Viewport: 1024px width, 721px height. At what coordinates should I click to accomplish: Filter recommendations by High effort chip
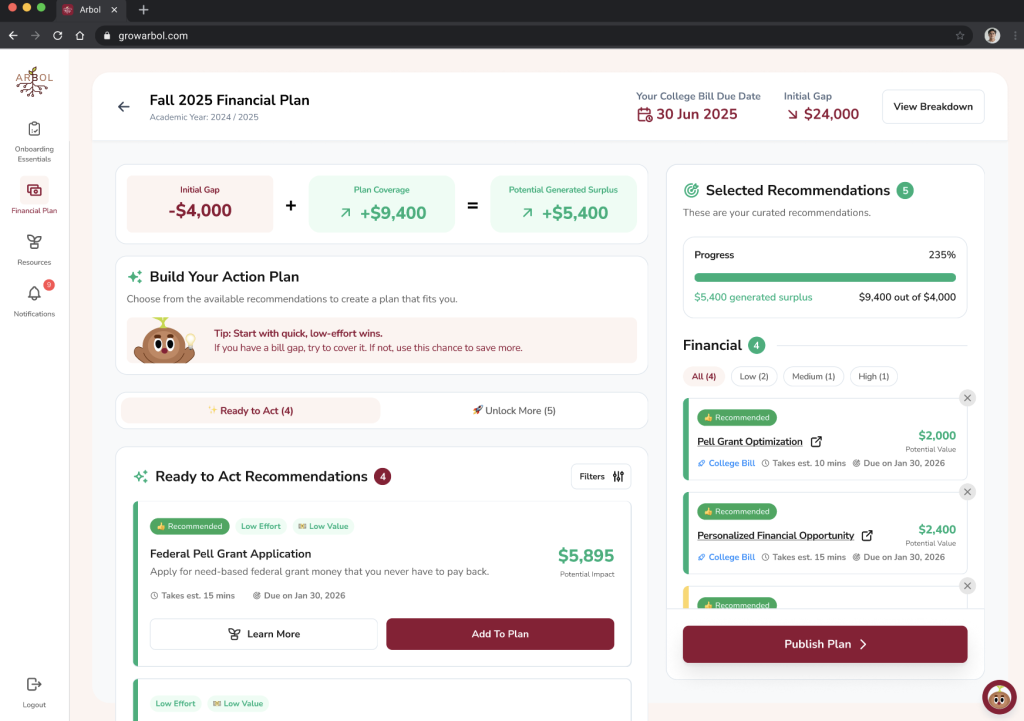pyautogui.click(x=874, y=377)
